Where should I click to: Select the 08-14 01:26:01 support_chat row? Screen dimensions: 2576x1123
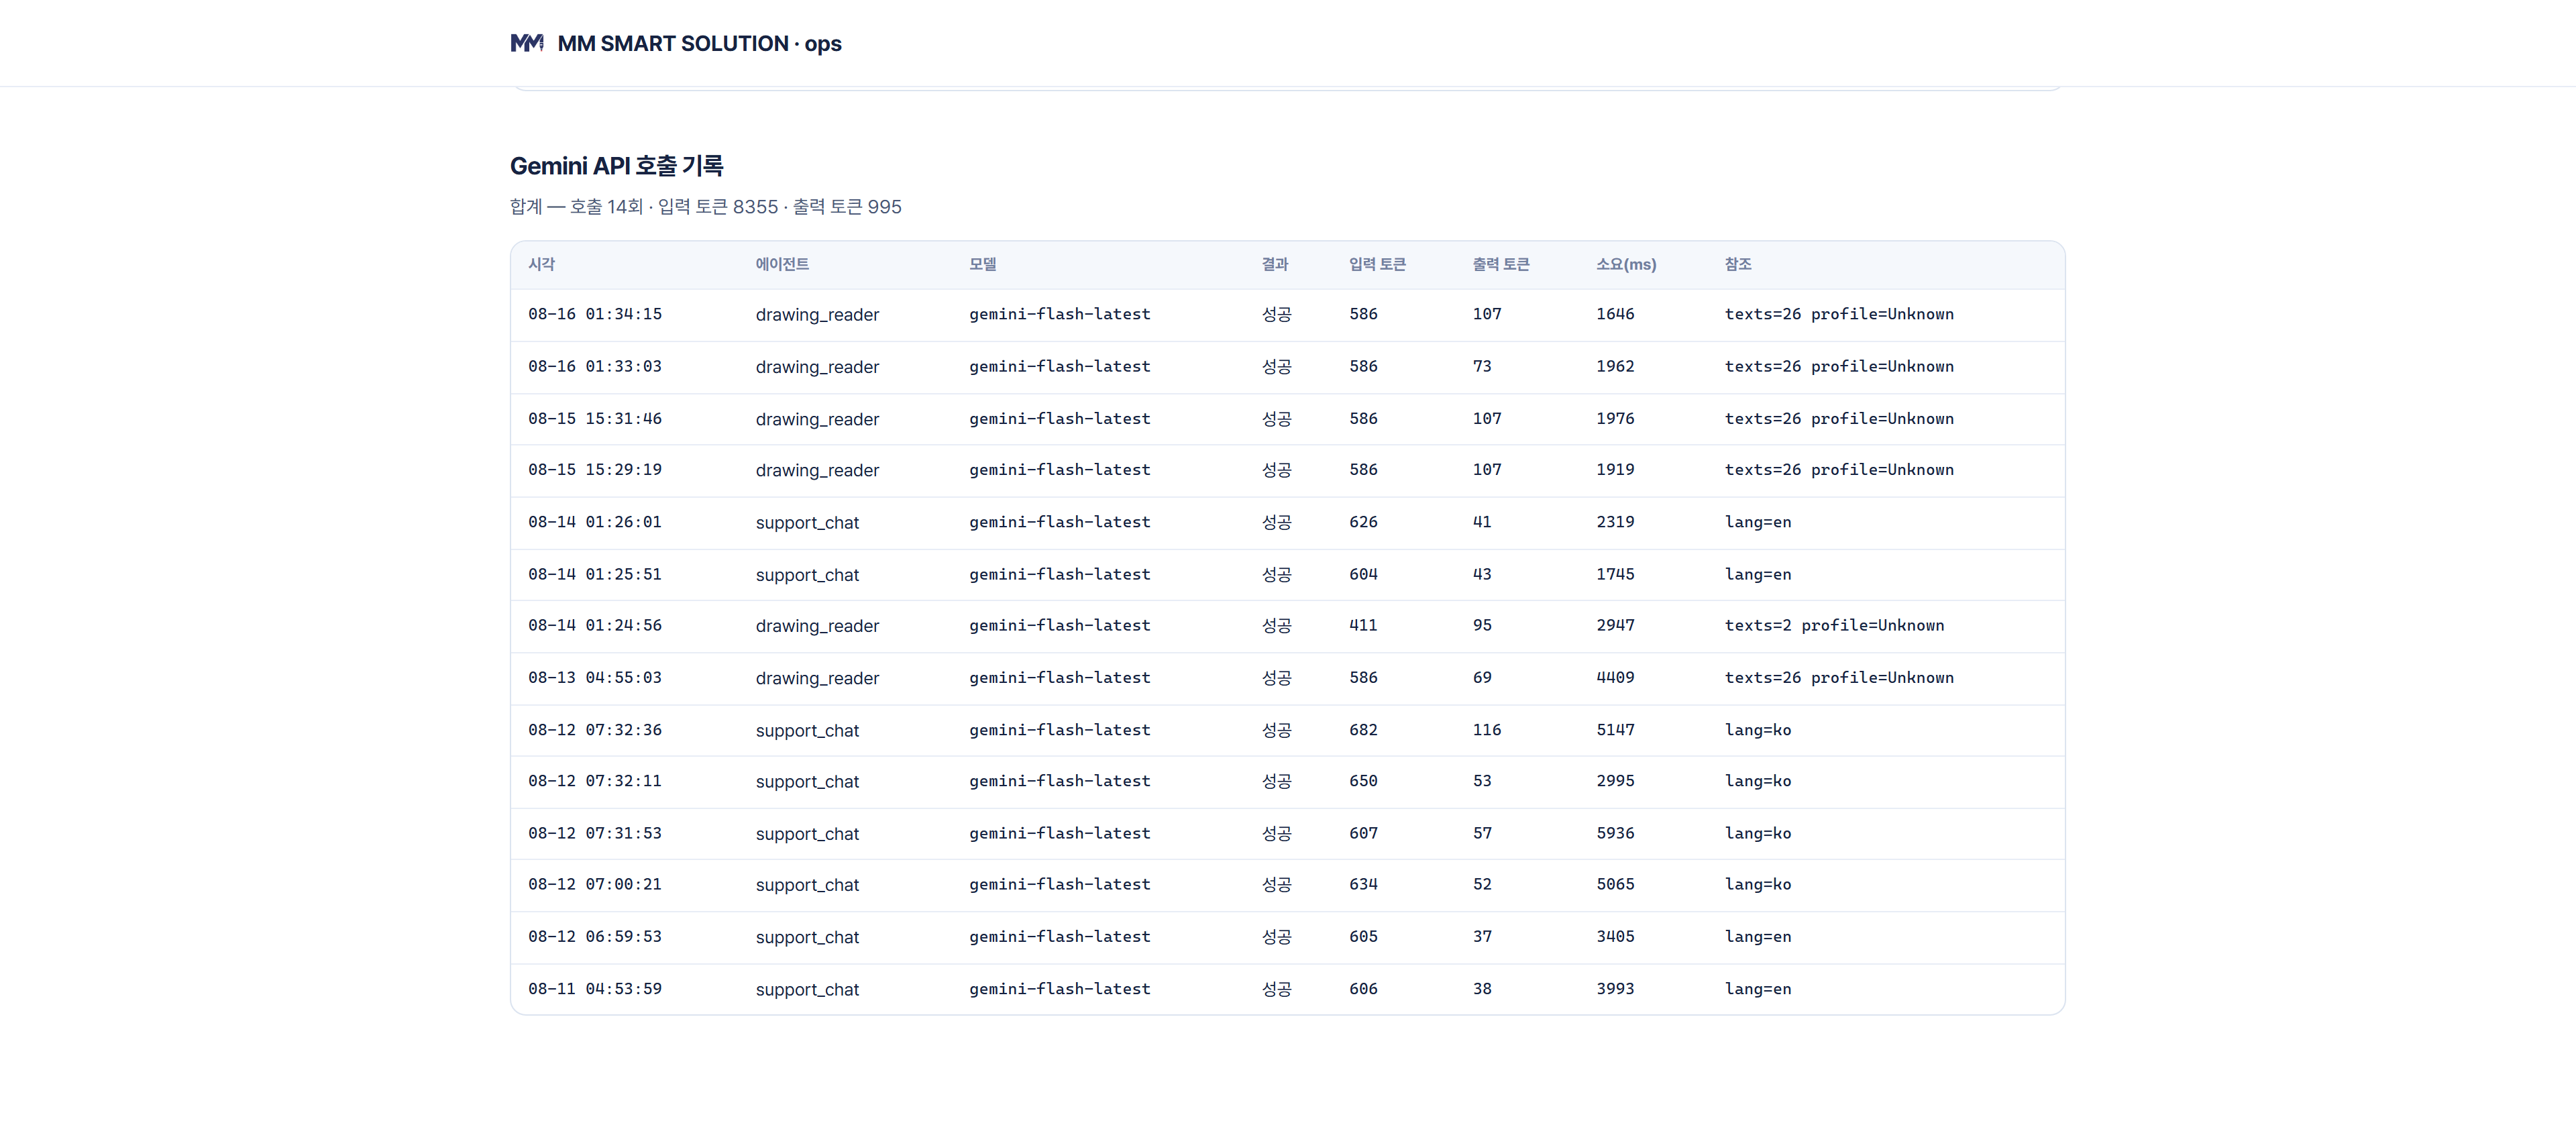tap(1287, 522)
